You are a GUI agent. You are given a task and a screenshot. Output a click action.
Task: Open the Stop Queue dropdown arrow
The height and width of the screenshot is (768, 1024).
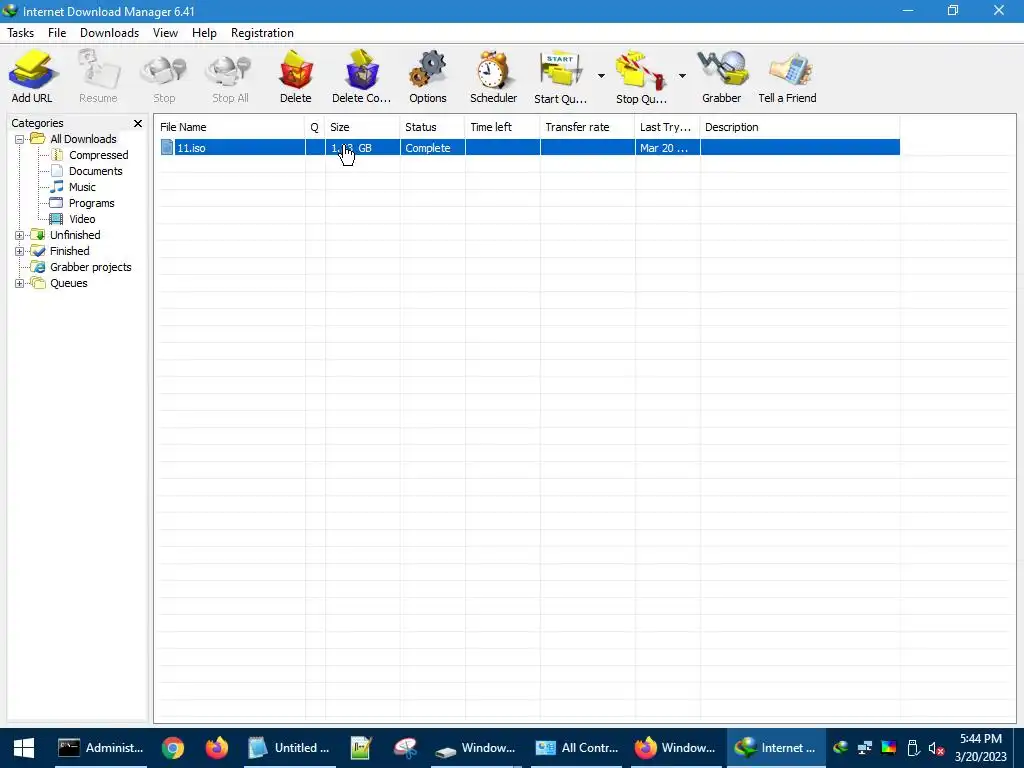682,76
